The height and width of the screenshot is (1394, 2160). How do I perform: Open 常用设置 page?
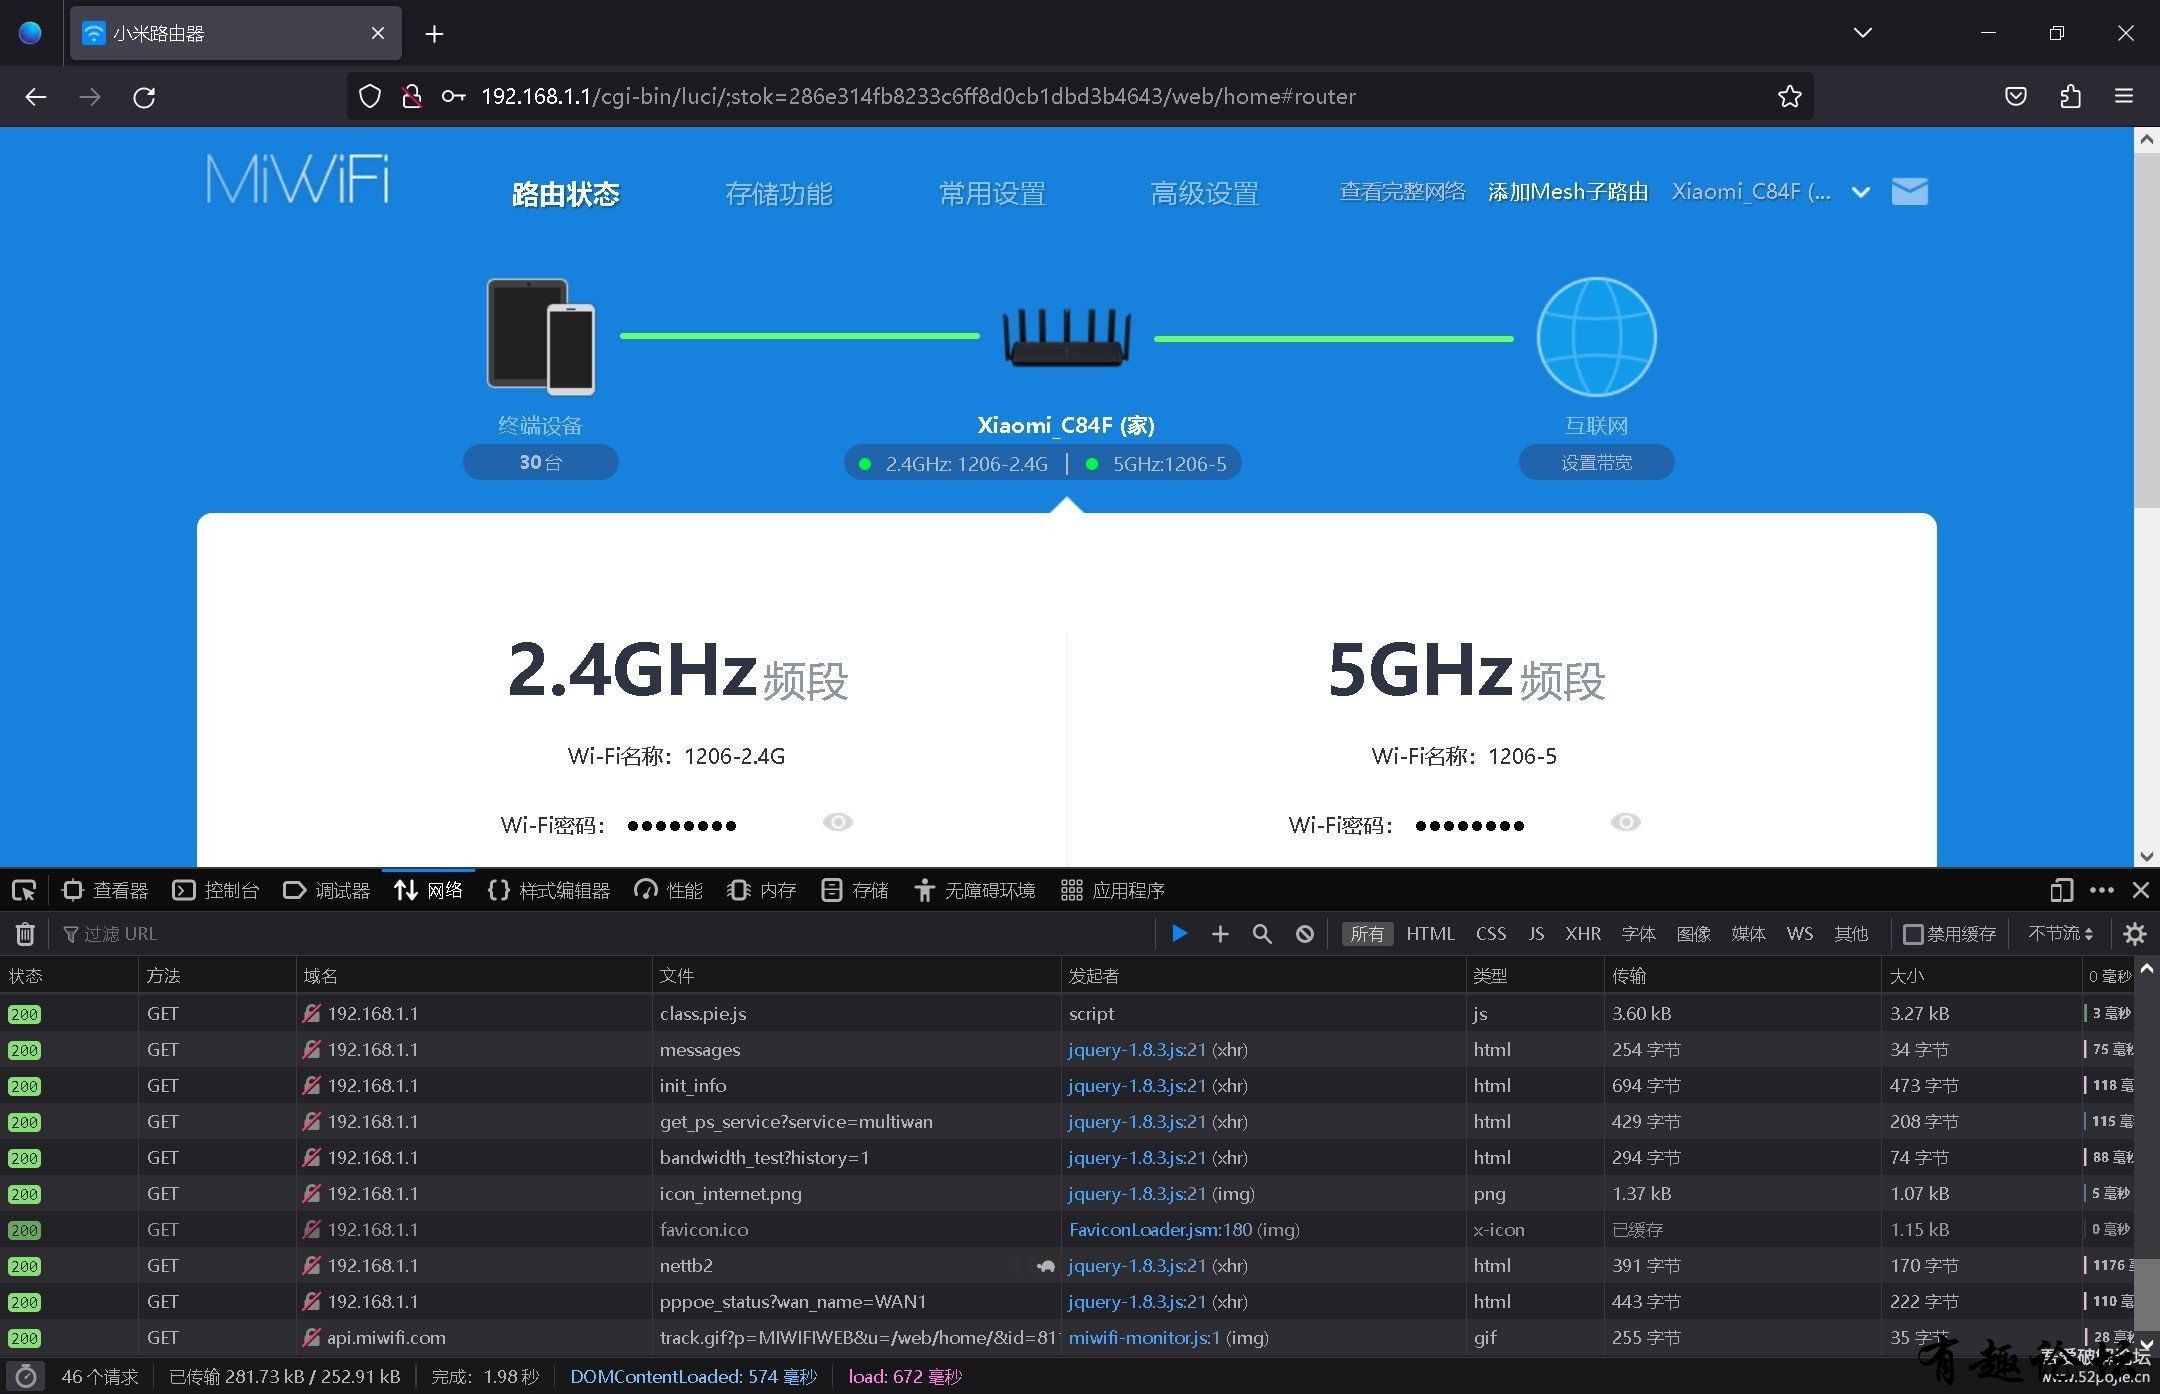coord(992,193)
